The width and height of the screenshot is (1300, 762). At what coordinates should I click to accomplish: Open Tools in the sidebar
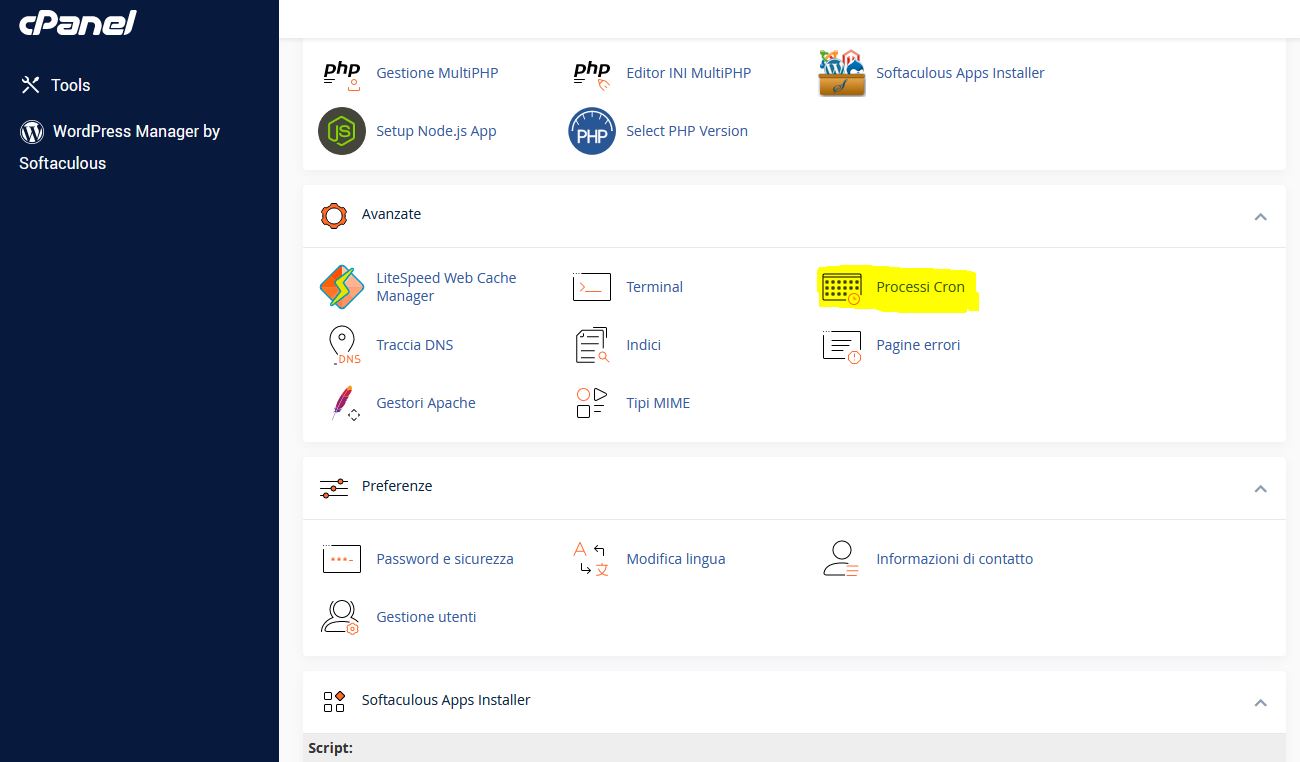(x=71, y=85)
